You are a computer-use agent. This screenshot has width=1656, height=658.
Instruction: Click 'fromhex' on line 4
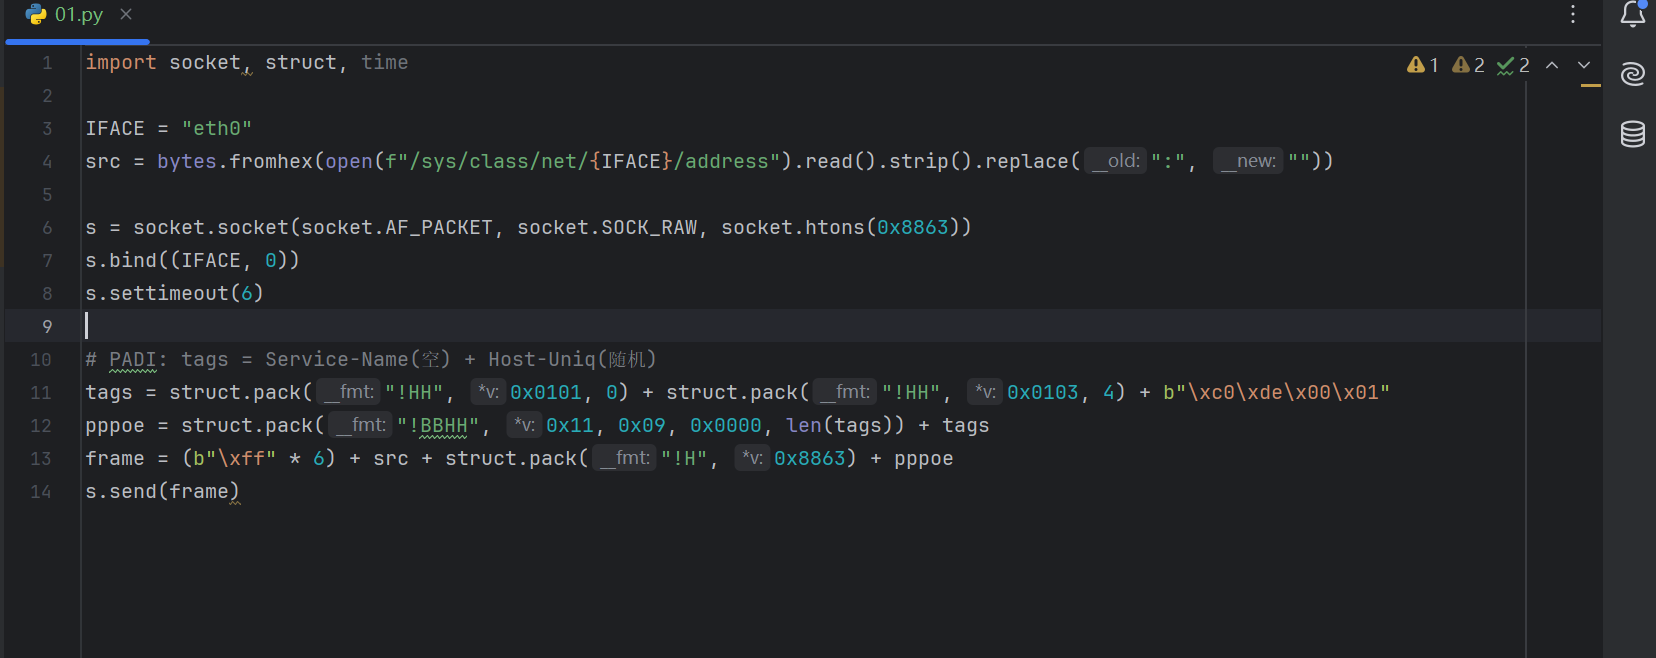pos(271,161)
